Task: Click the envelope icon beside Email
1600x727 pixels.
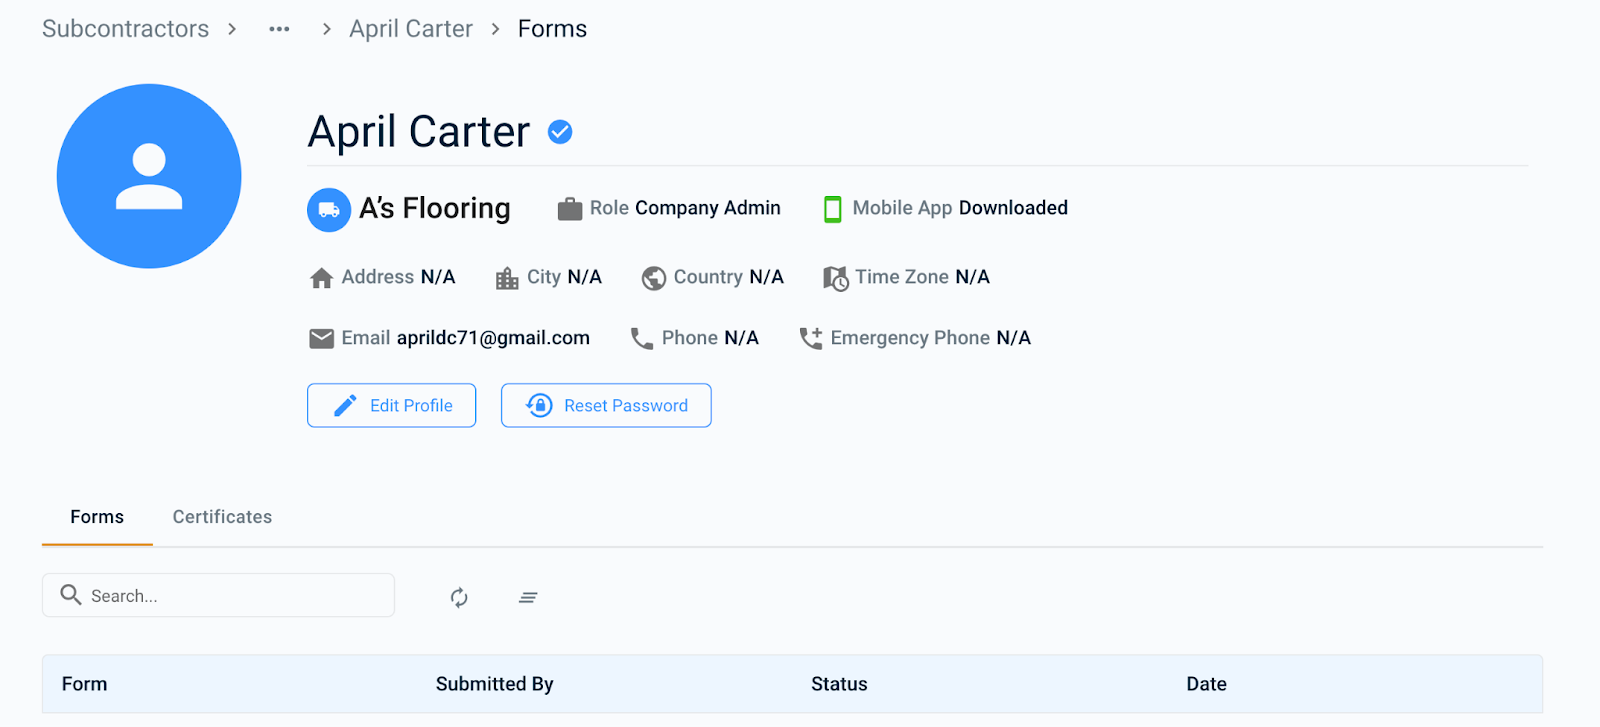Action: pyautogui.click(x=321, y=338)
